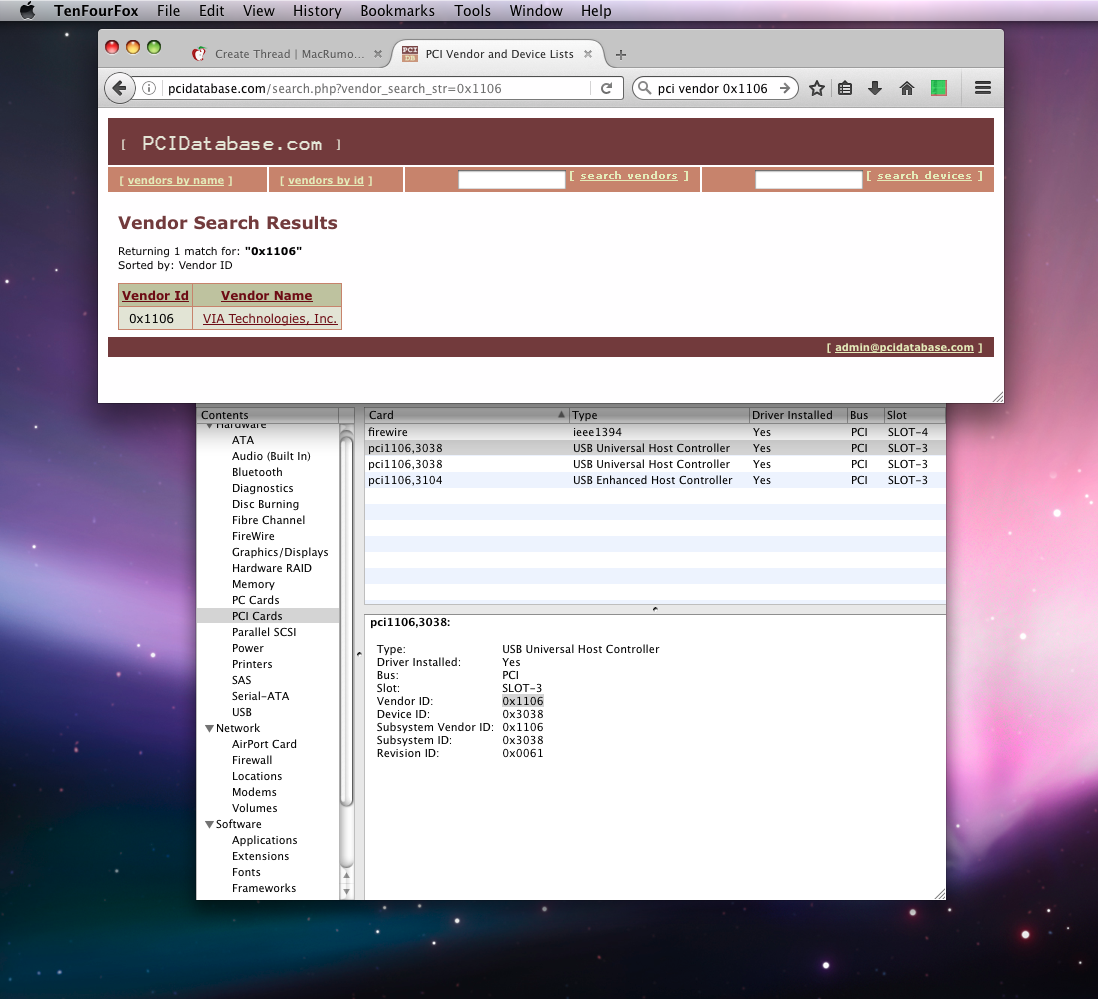Open the Window menu
The image size is (1098, 999).
[536, 11]
